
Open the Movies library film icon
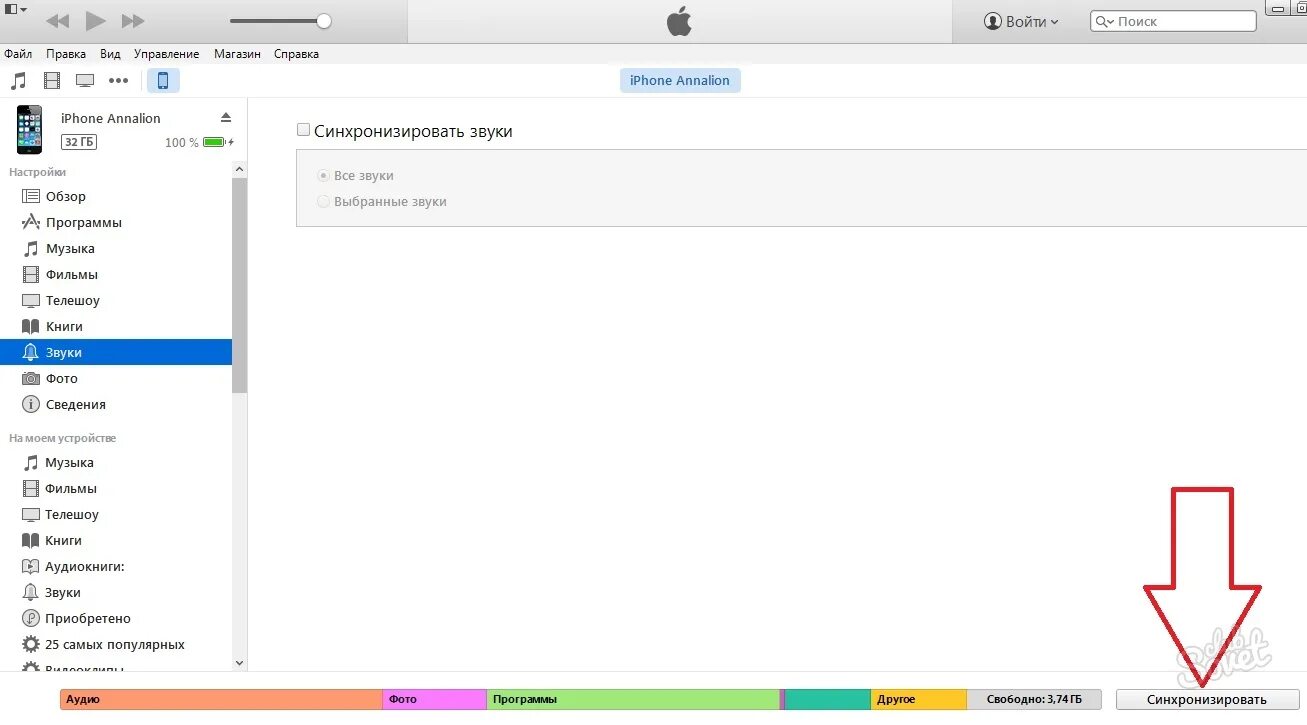(x=52, y=81)
